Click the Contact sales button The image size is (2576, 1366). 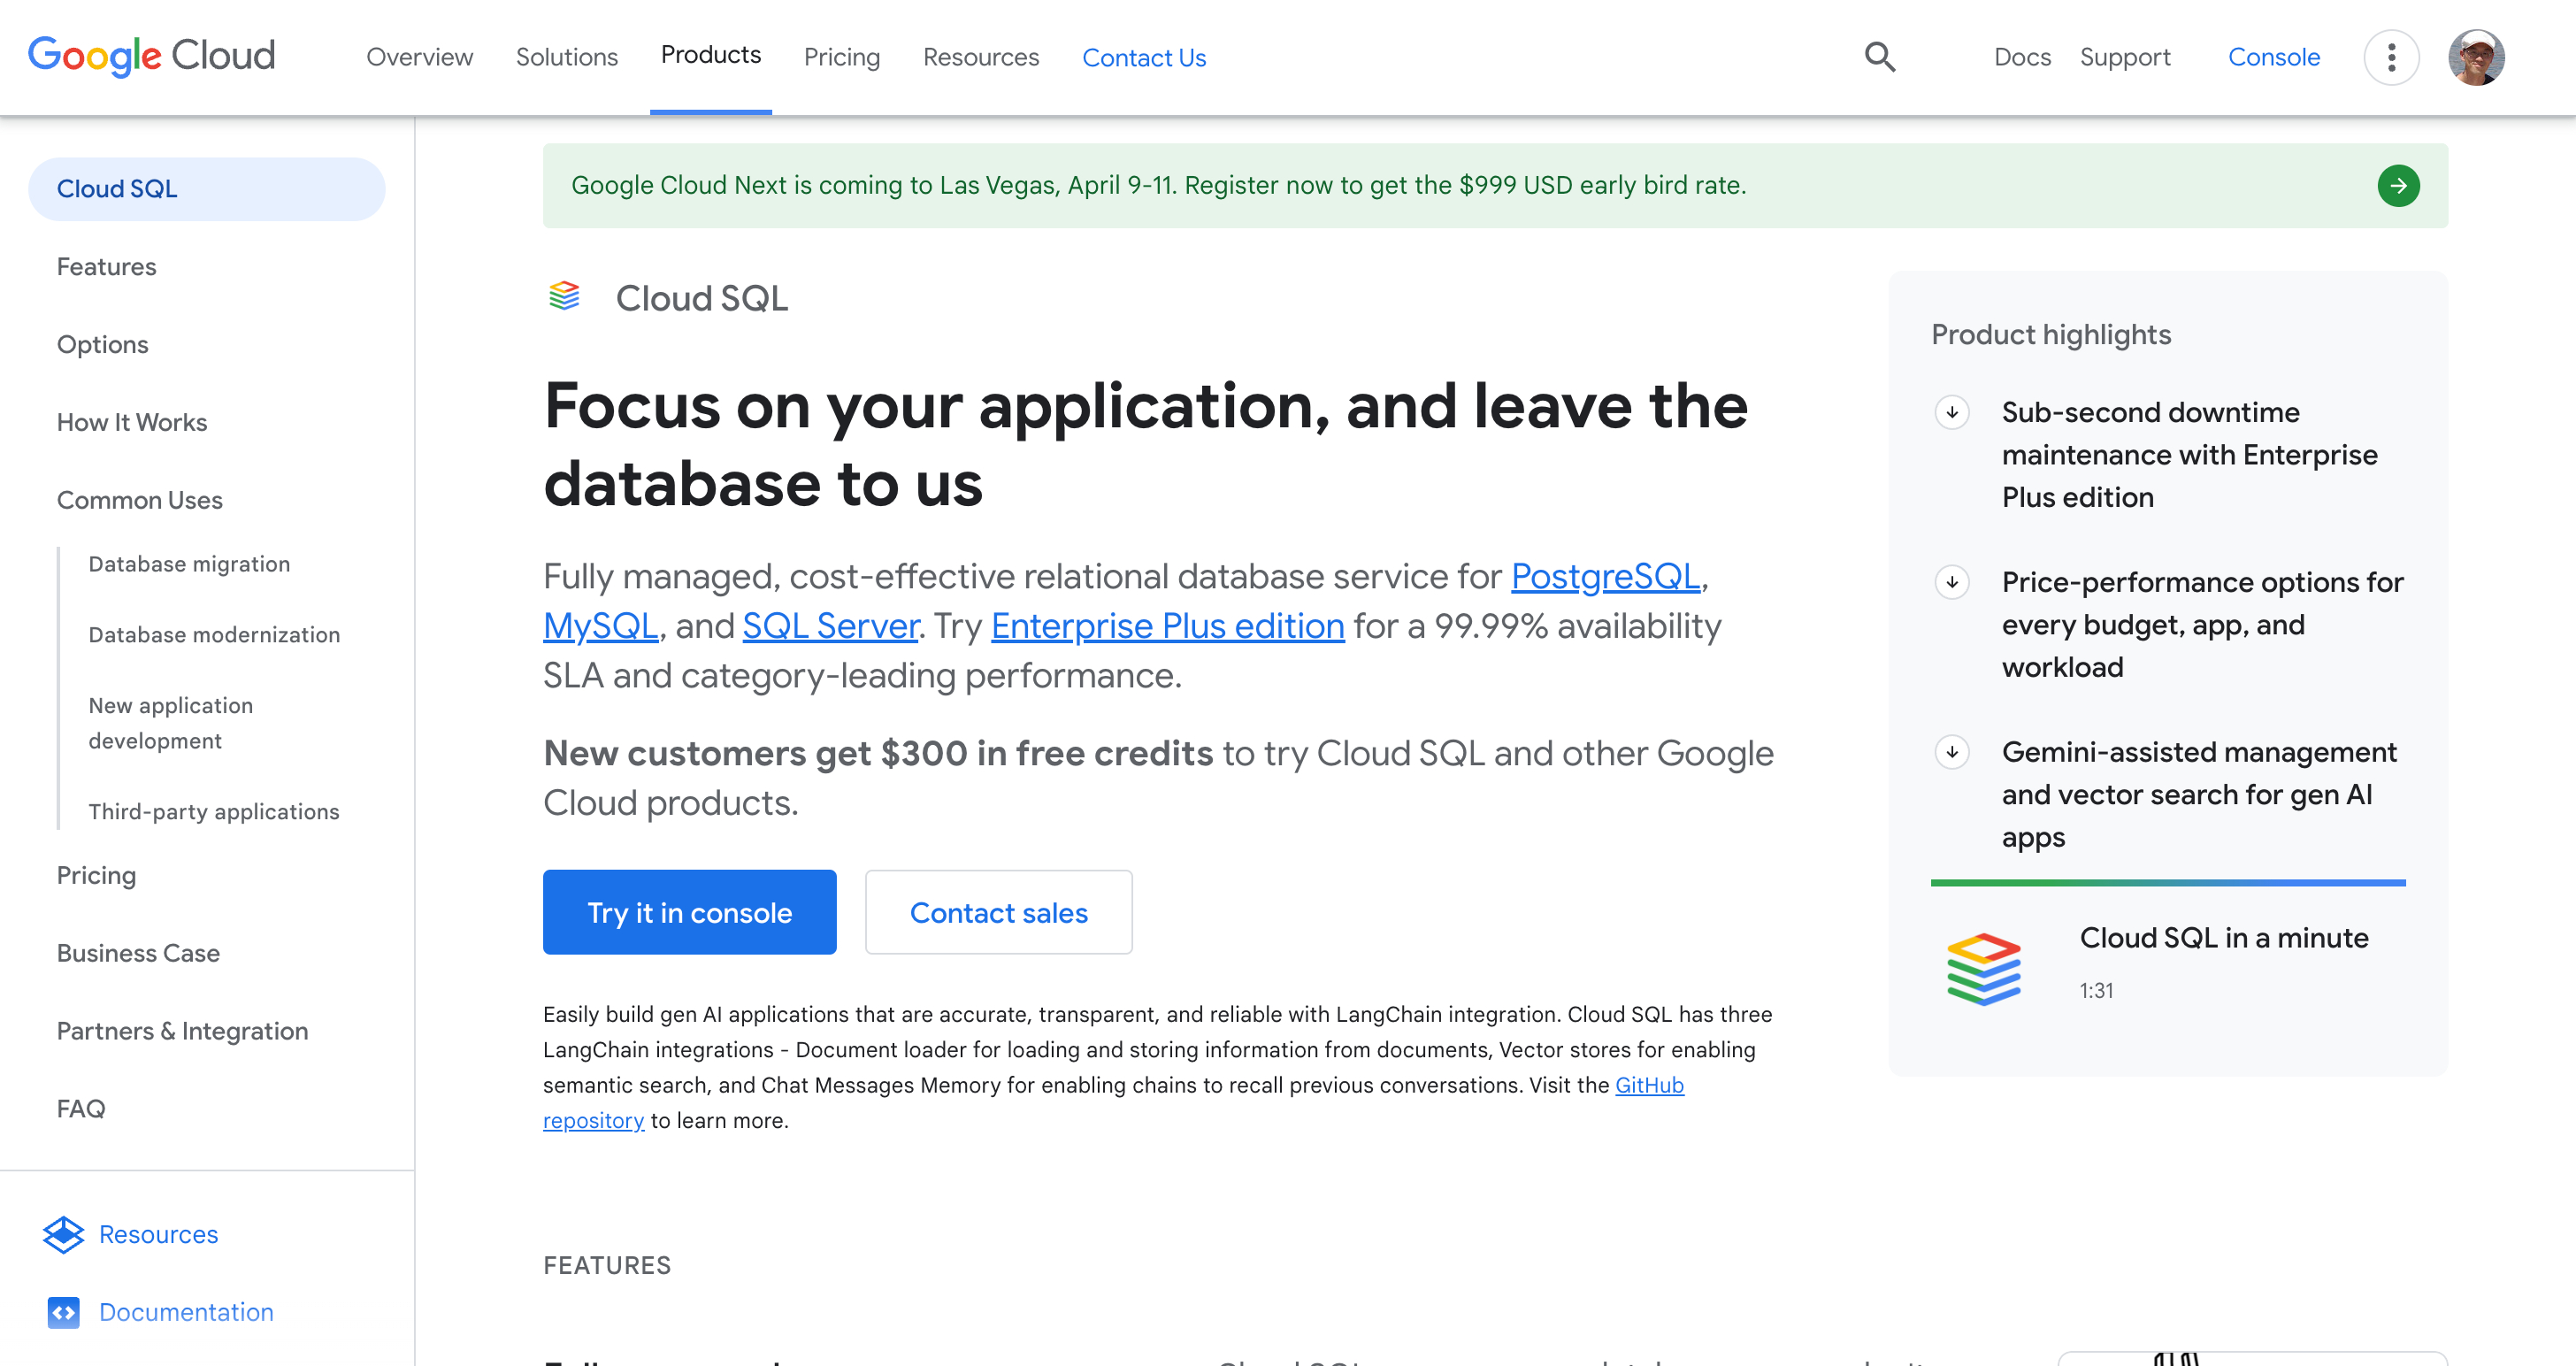tap(998, 912)
